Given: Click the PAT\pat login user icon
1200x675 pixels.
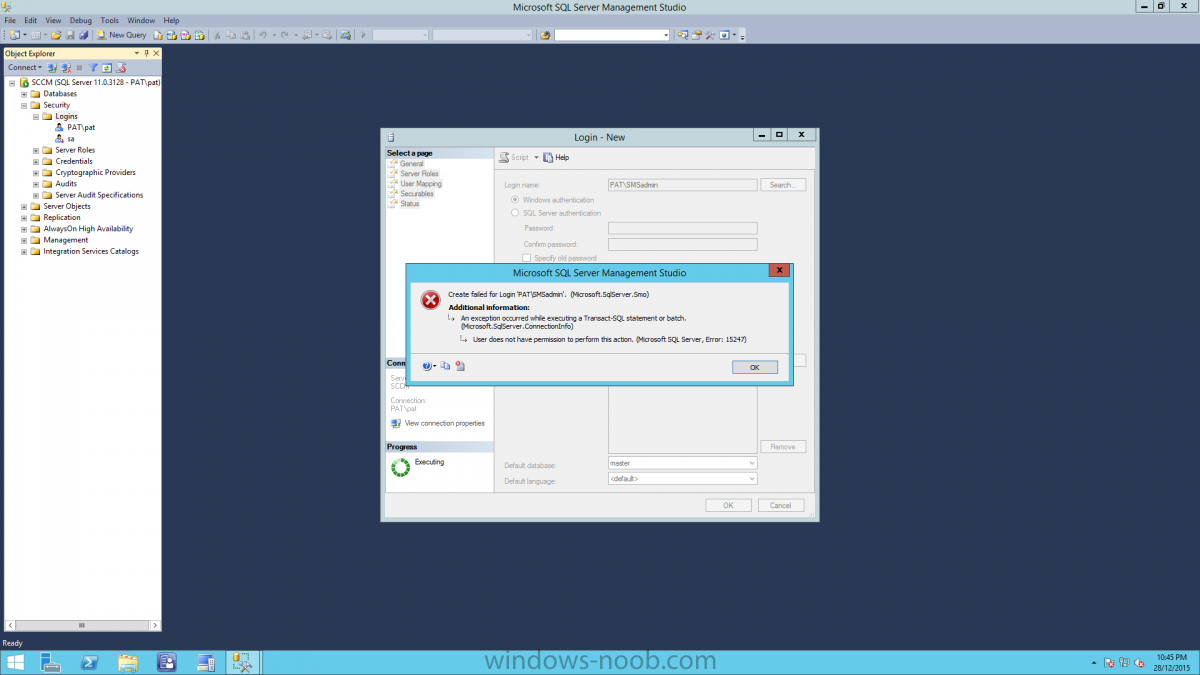Looking at the screenshot, I should pos(60,127).
